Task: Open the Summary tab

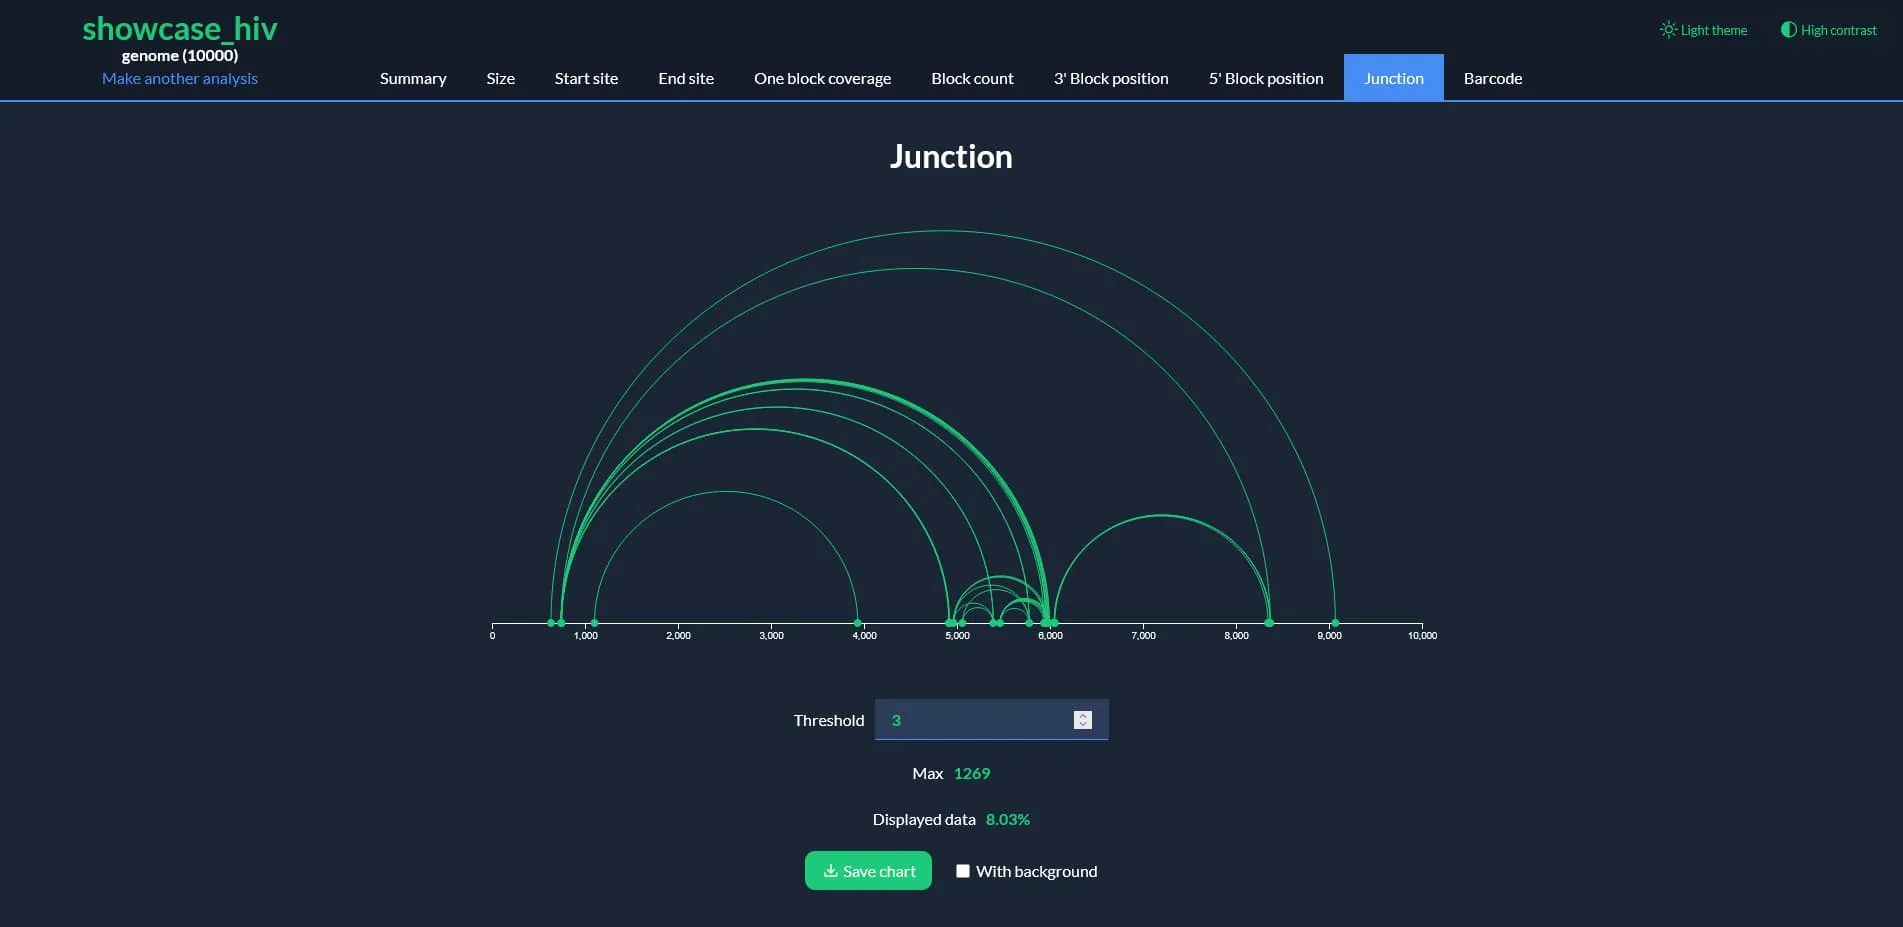Action: point(413,78)
